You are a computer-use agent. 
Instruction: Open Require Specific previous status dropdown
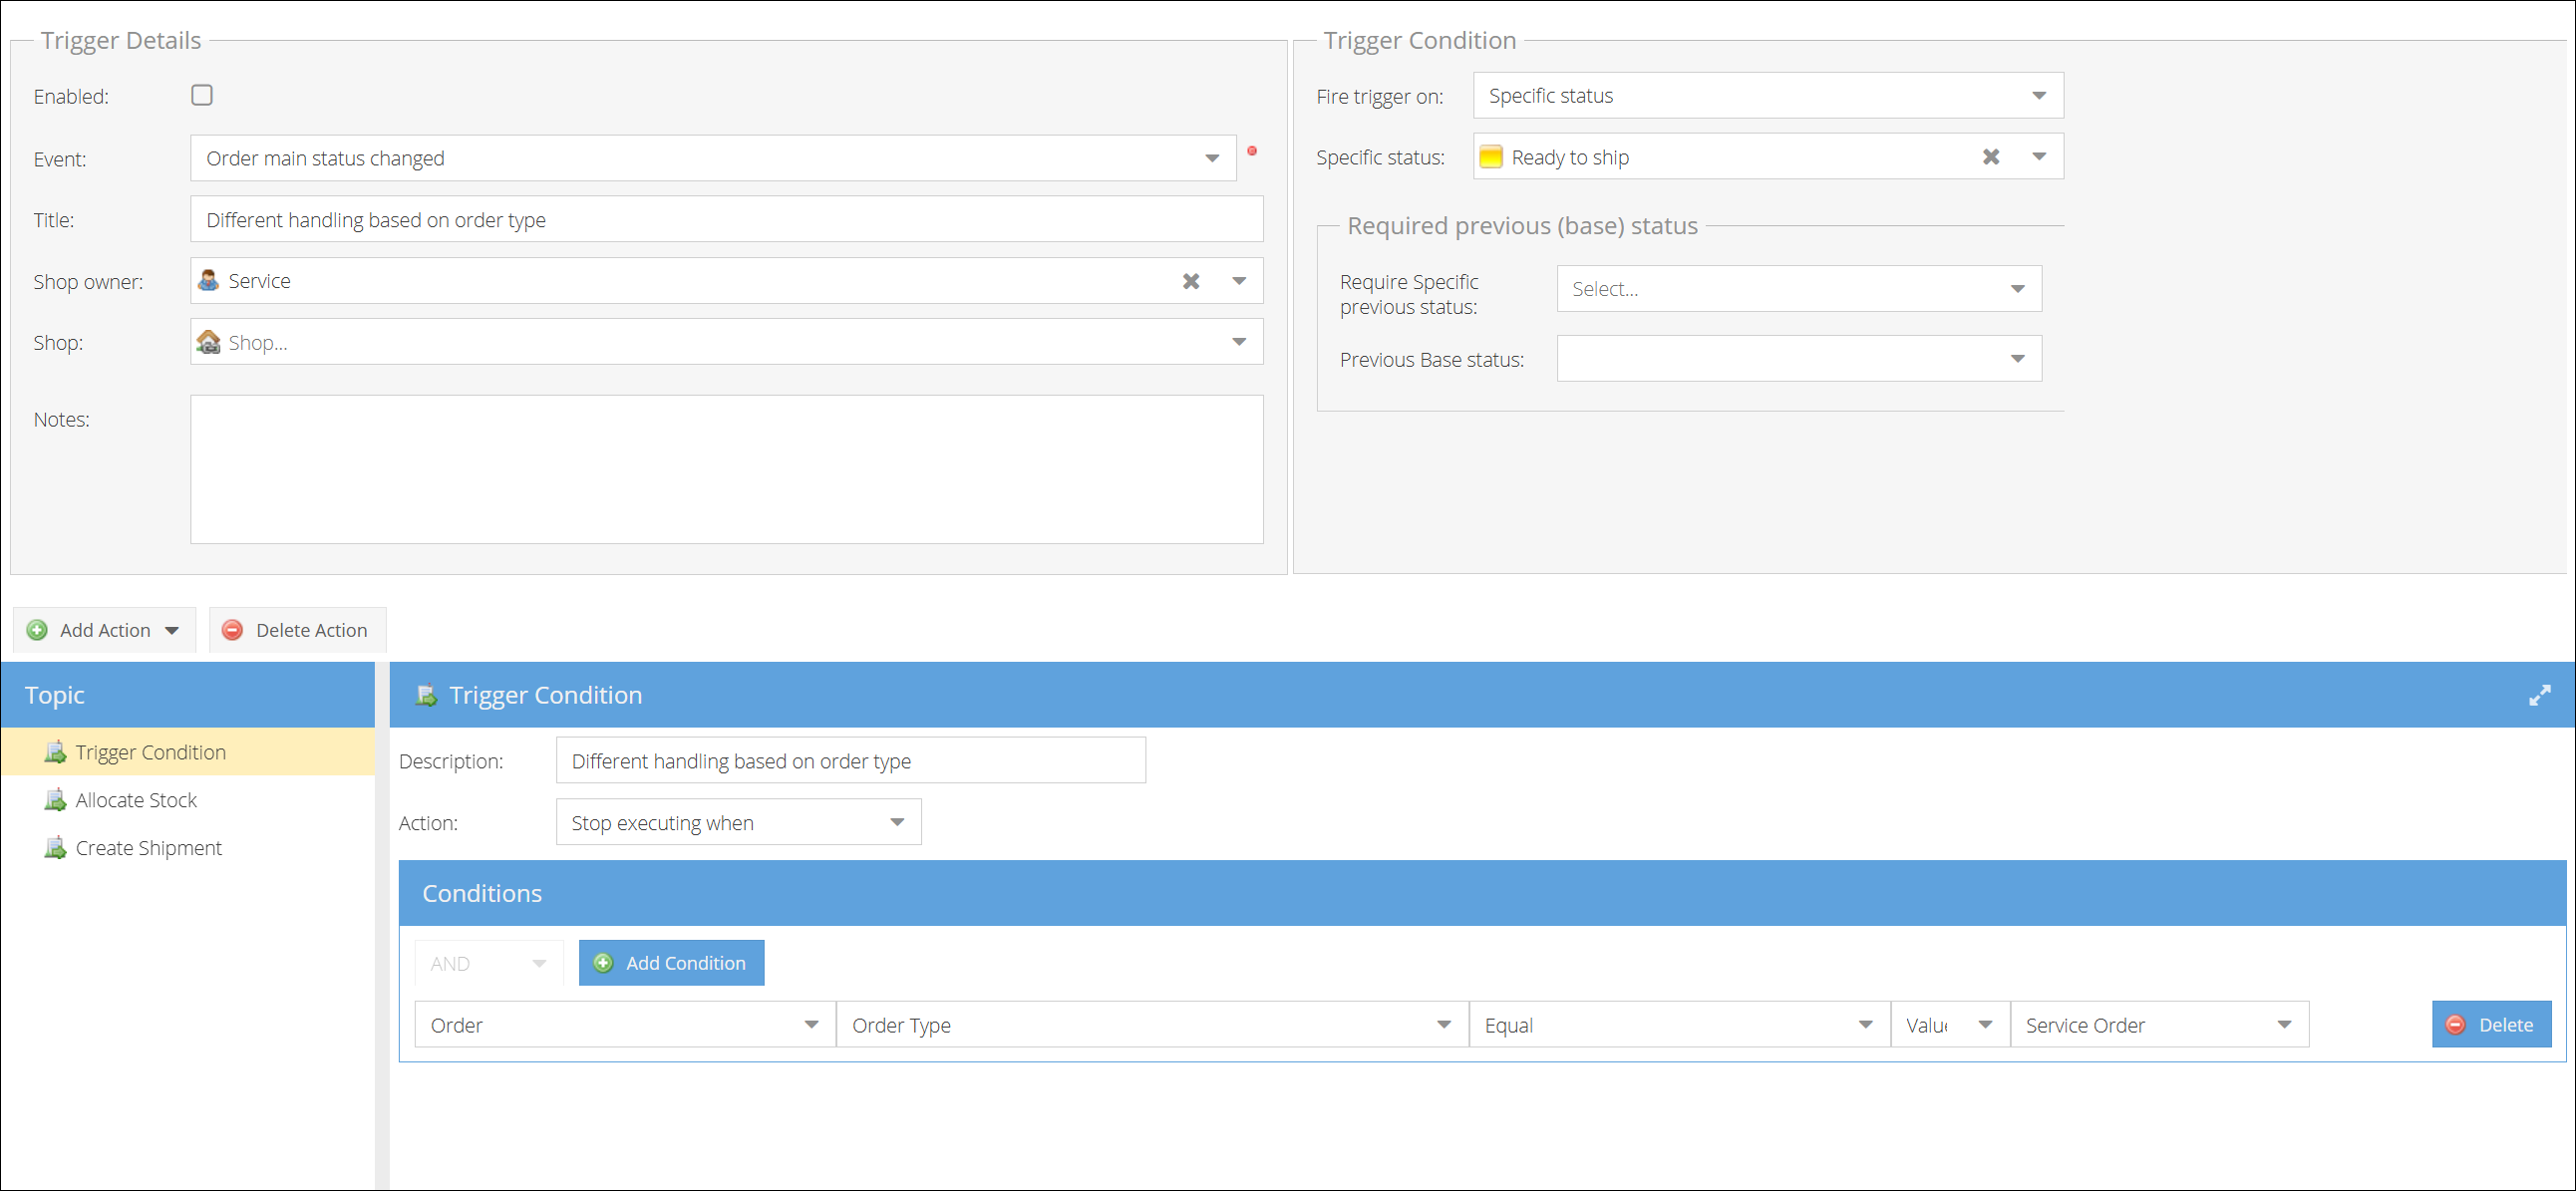2017,289
